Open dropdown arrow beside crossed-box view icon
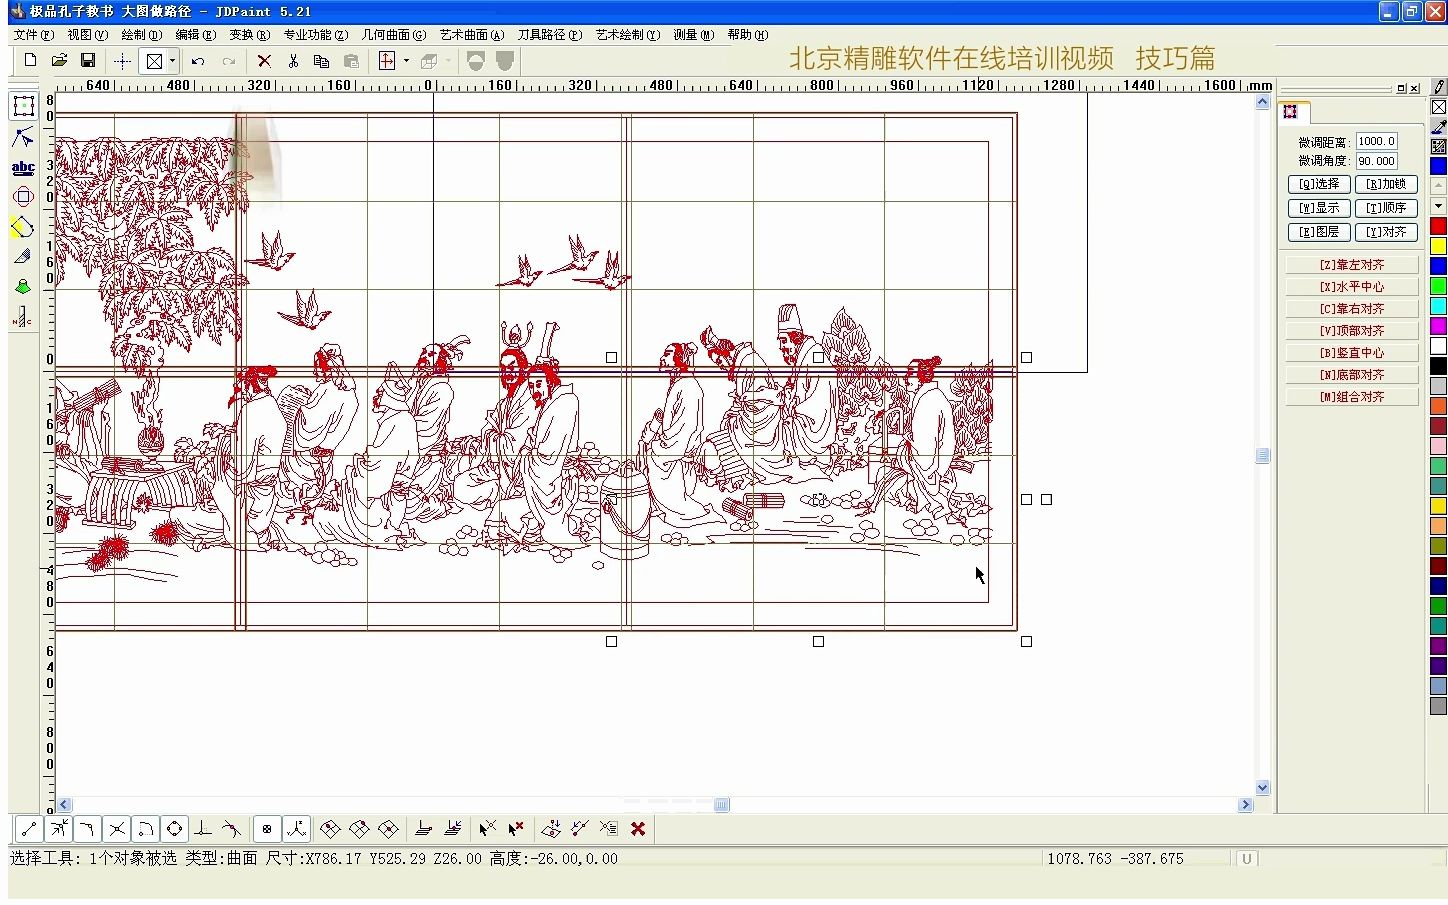Screen dimensions: 1448x905 coord(172,61)
